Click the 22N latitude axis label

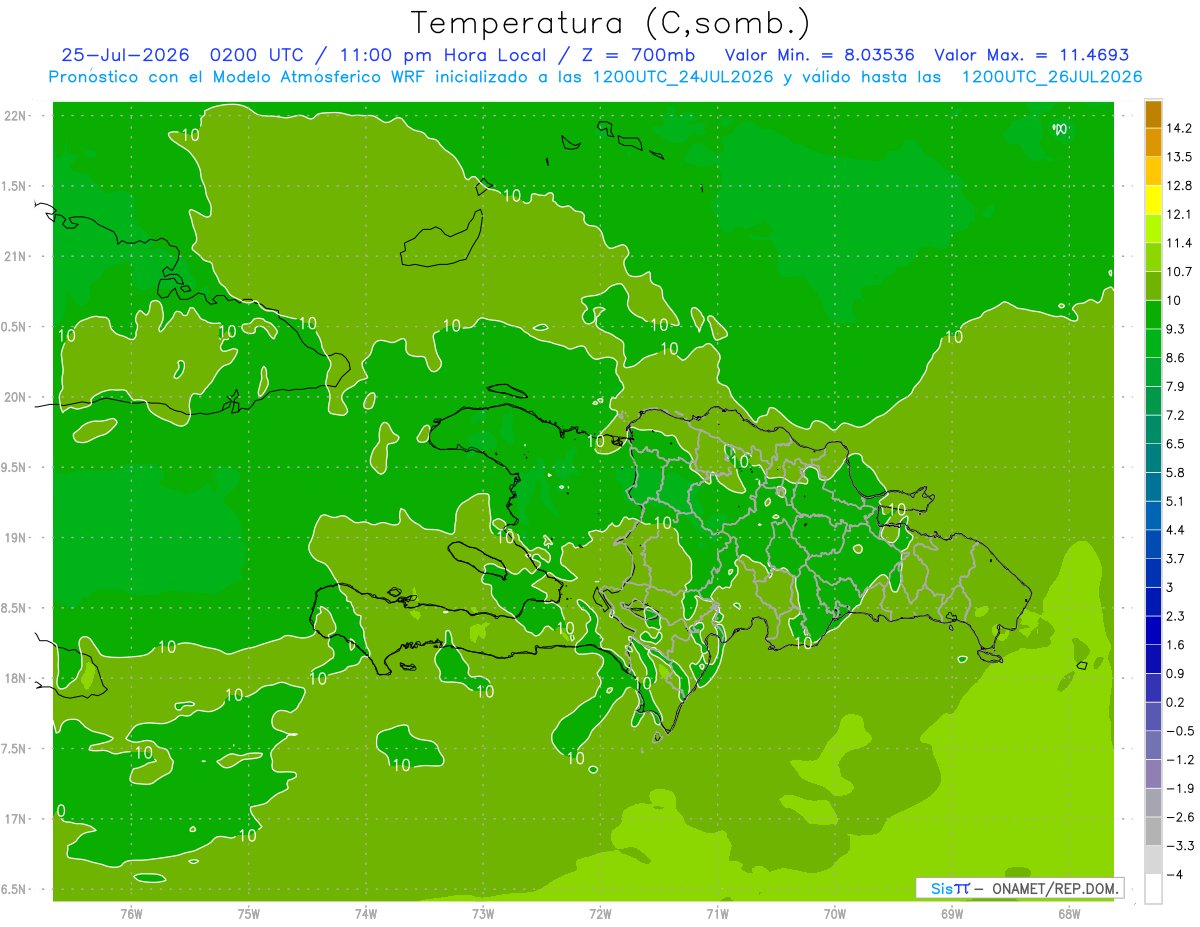point(17,116)
